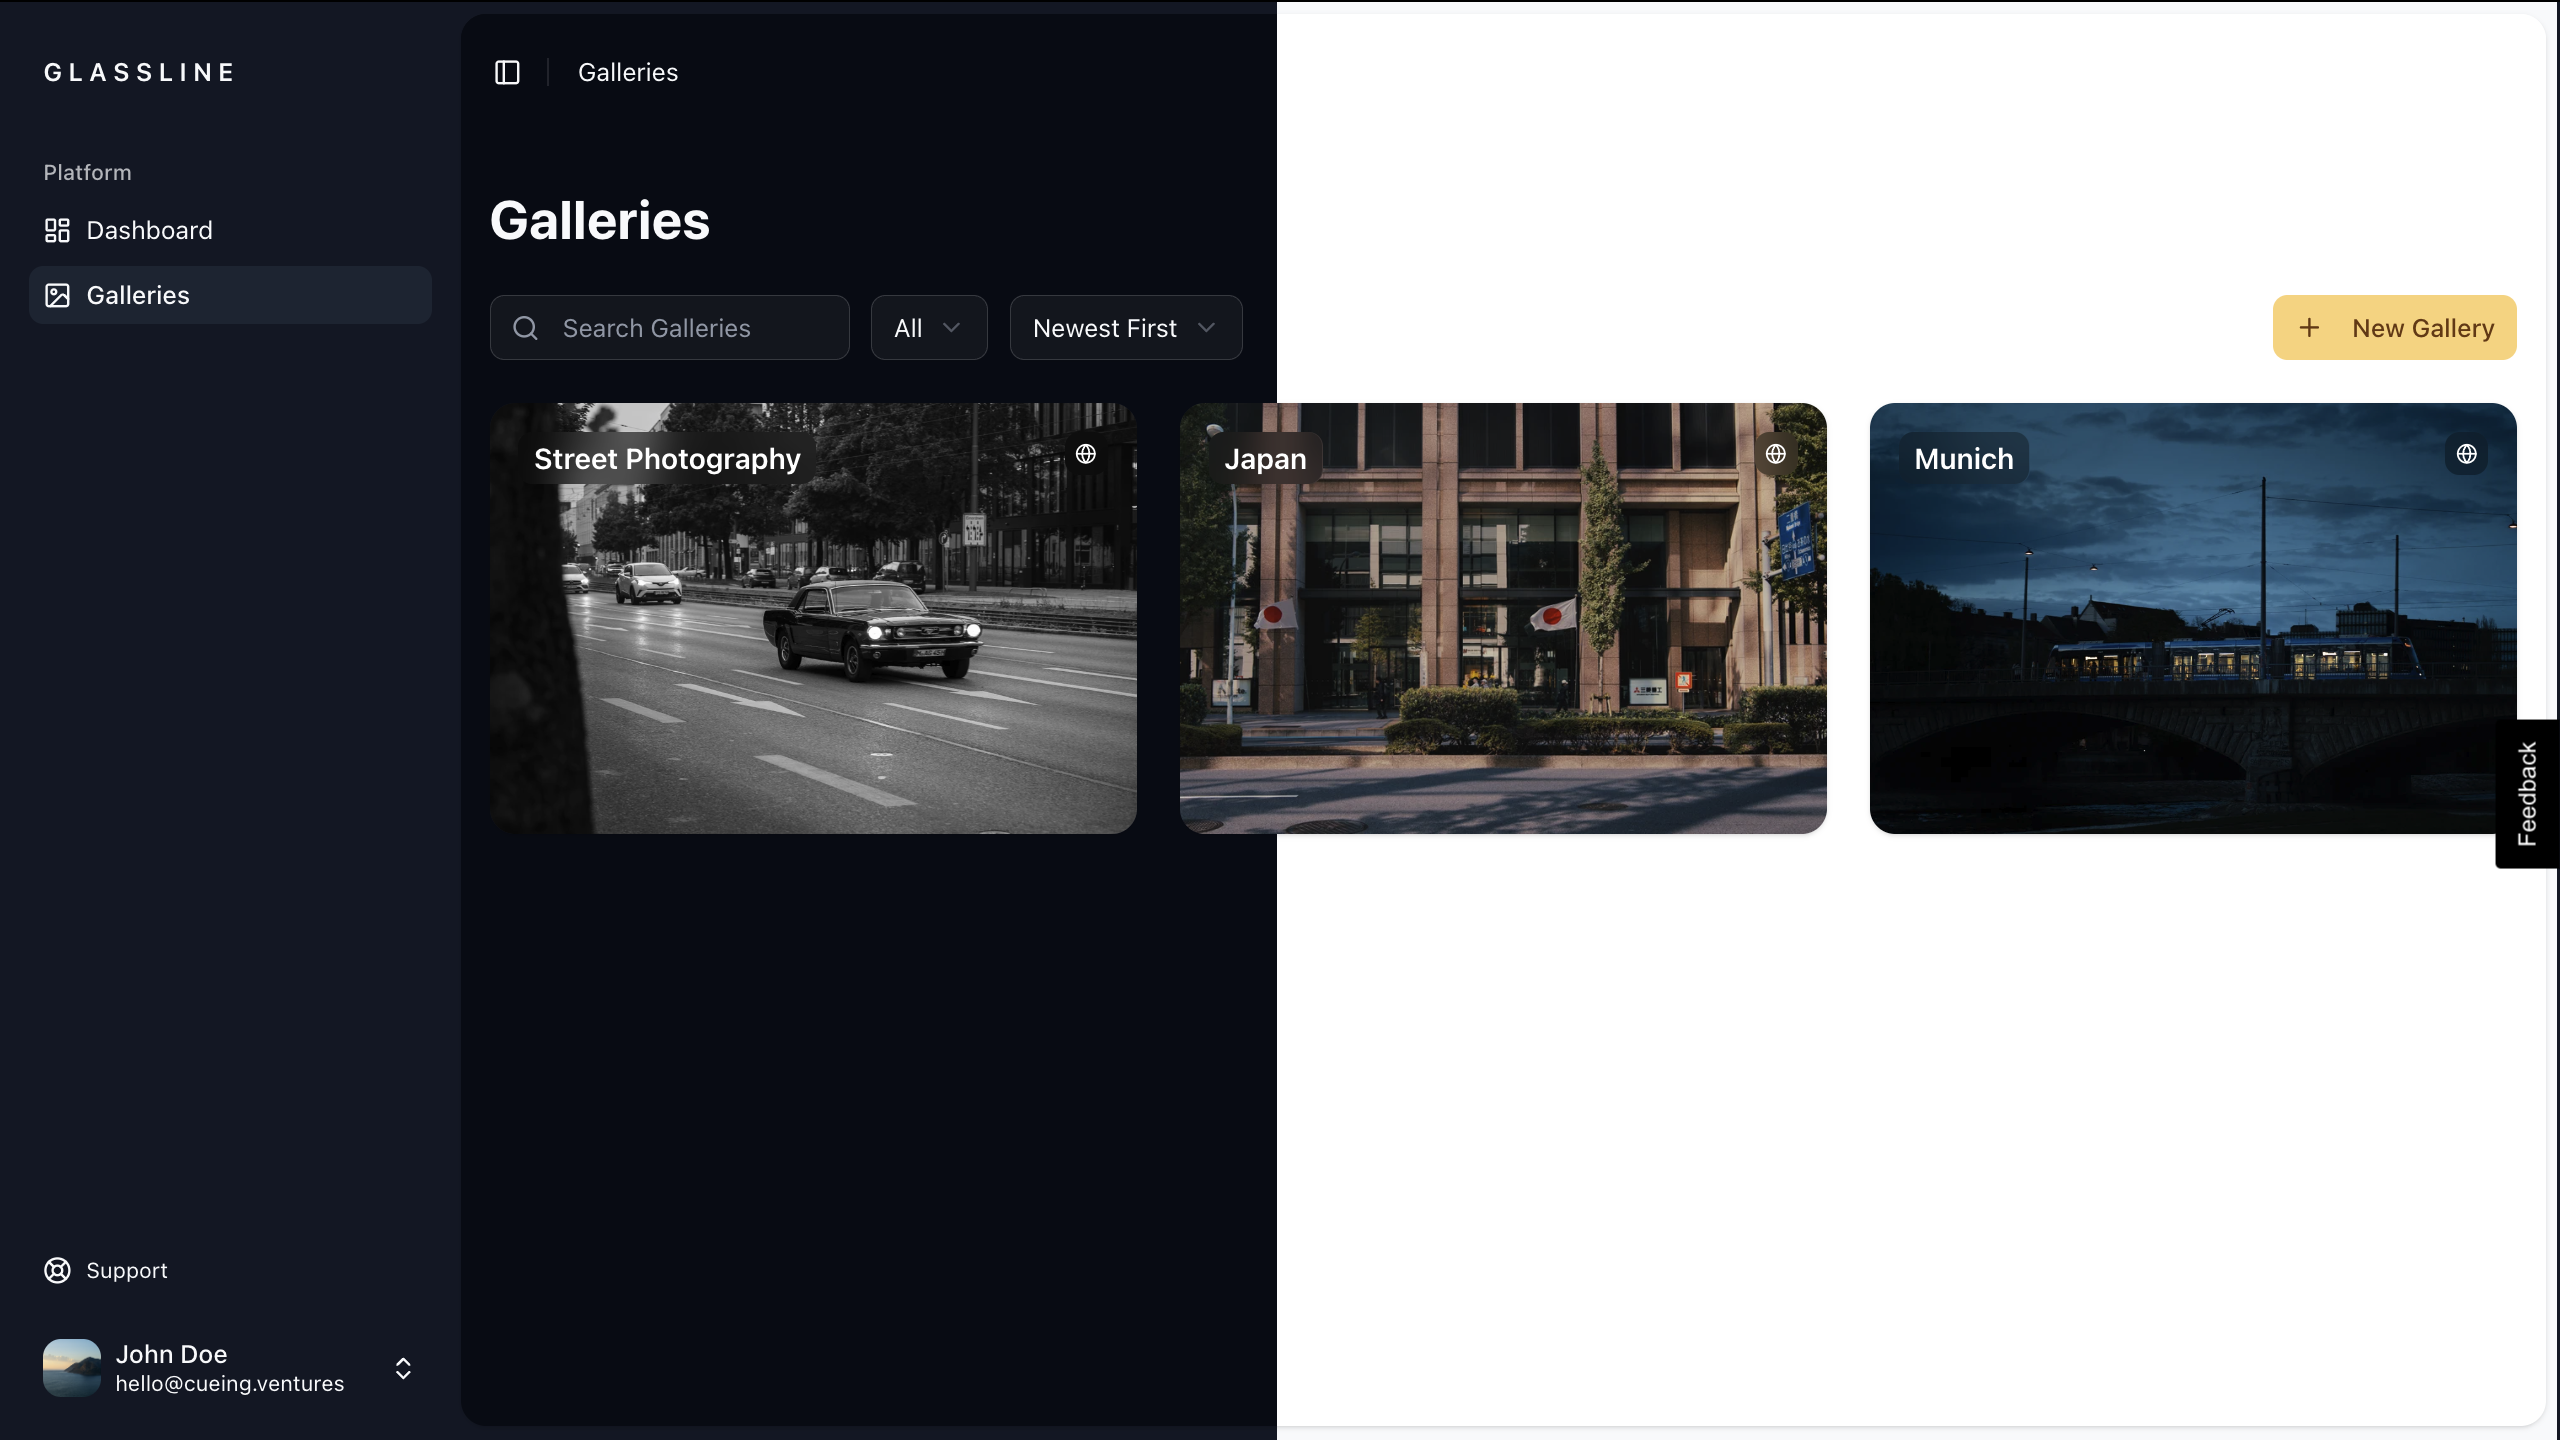Click the search magnifier icon
Screen dimensions: 2560x1440
point(525,328)
